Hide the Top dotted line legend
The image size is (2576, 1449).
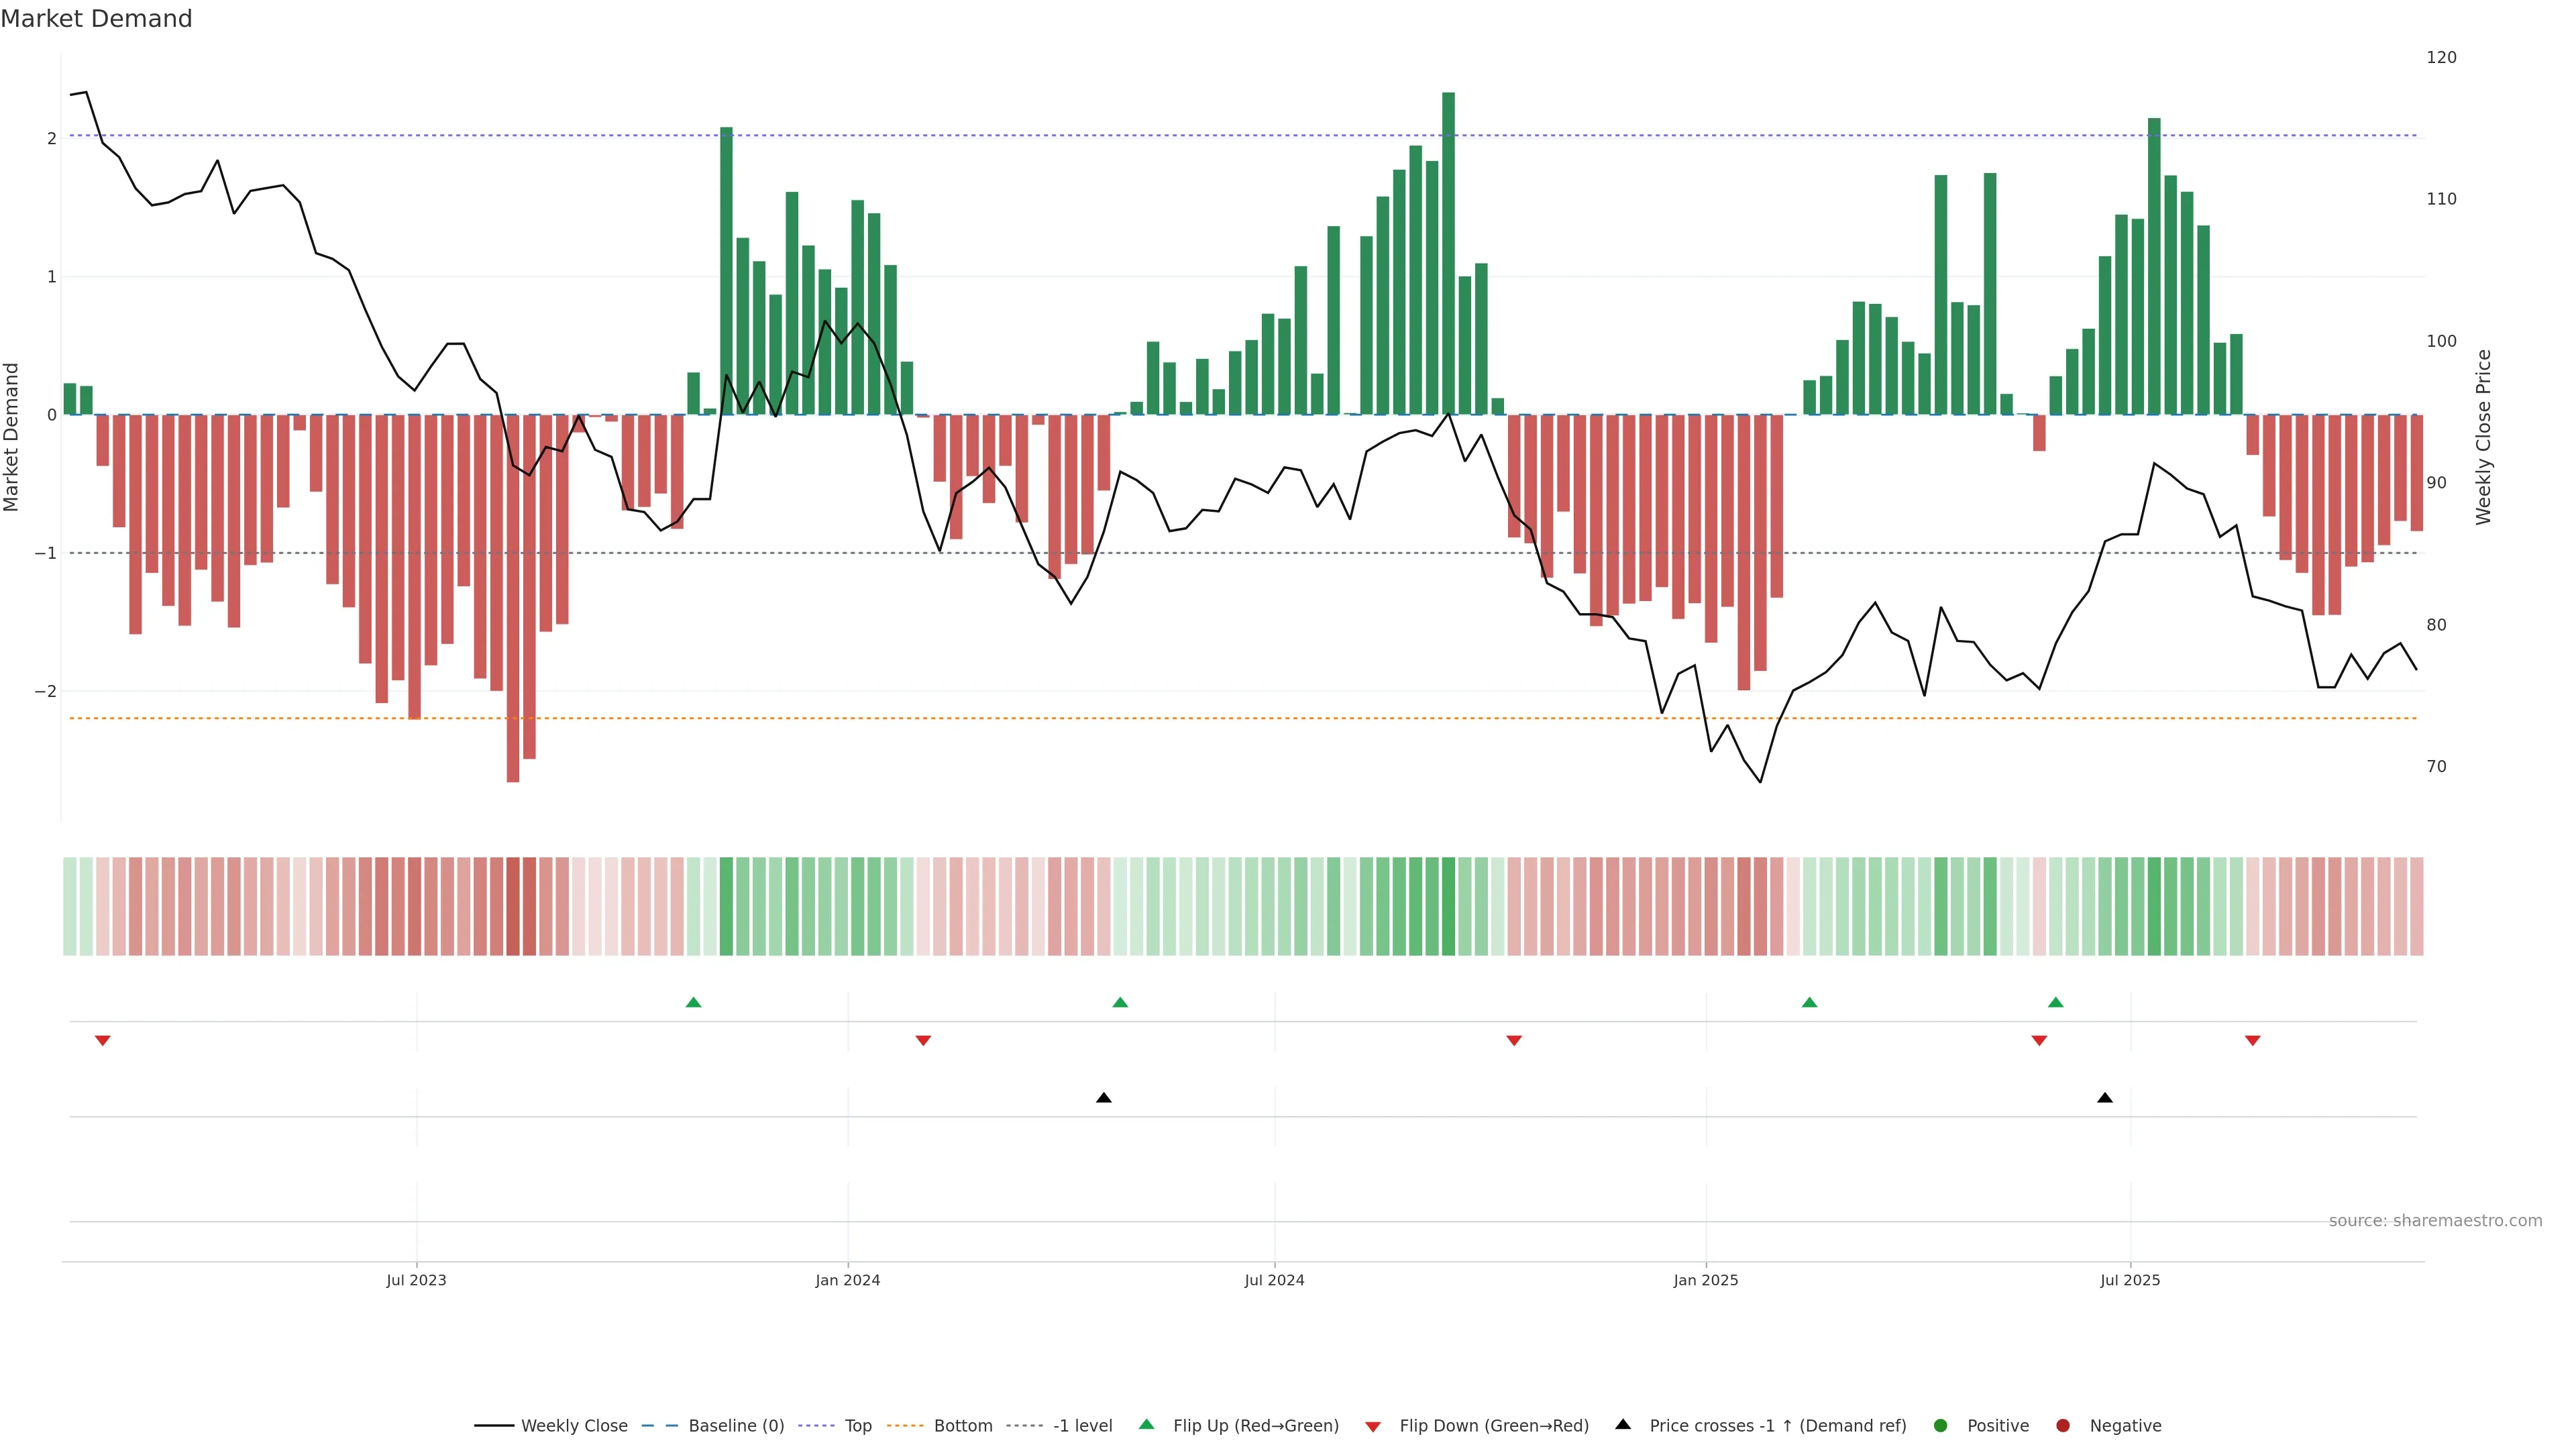(x=857, y=1425)
